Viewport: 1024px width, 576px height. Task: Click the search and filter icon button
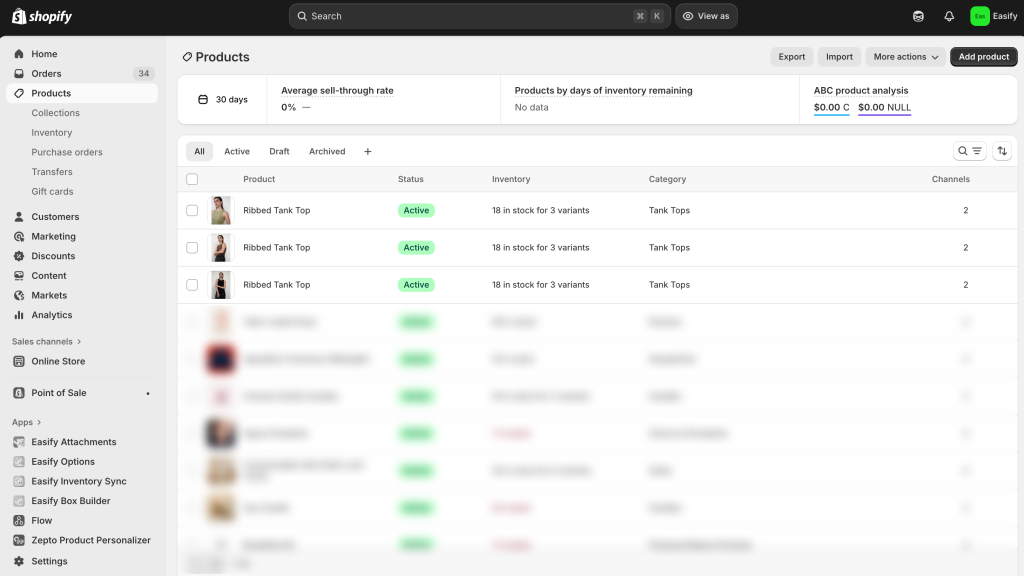coord(970,151)
